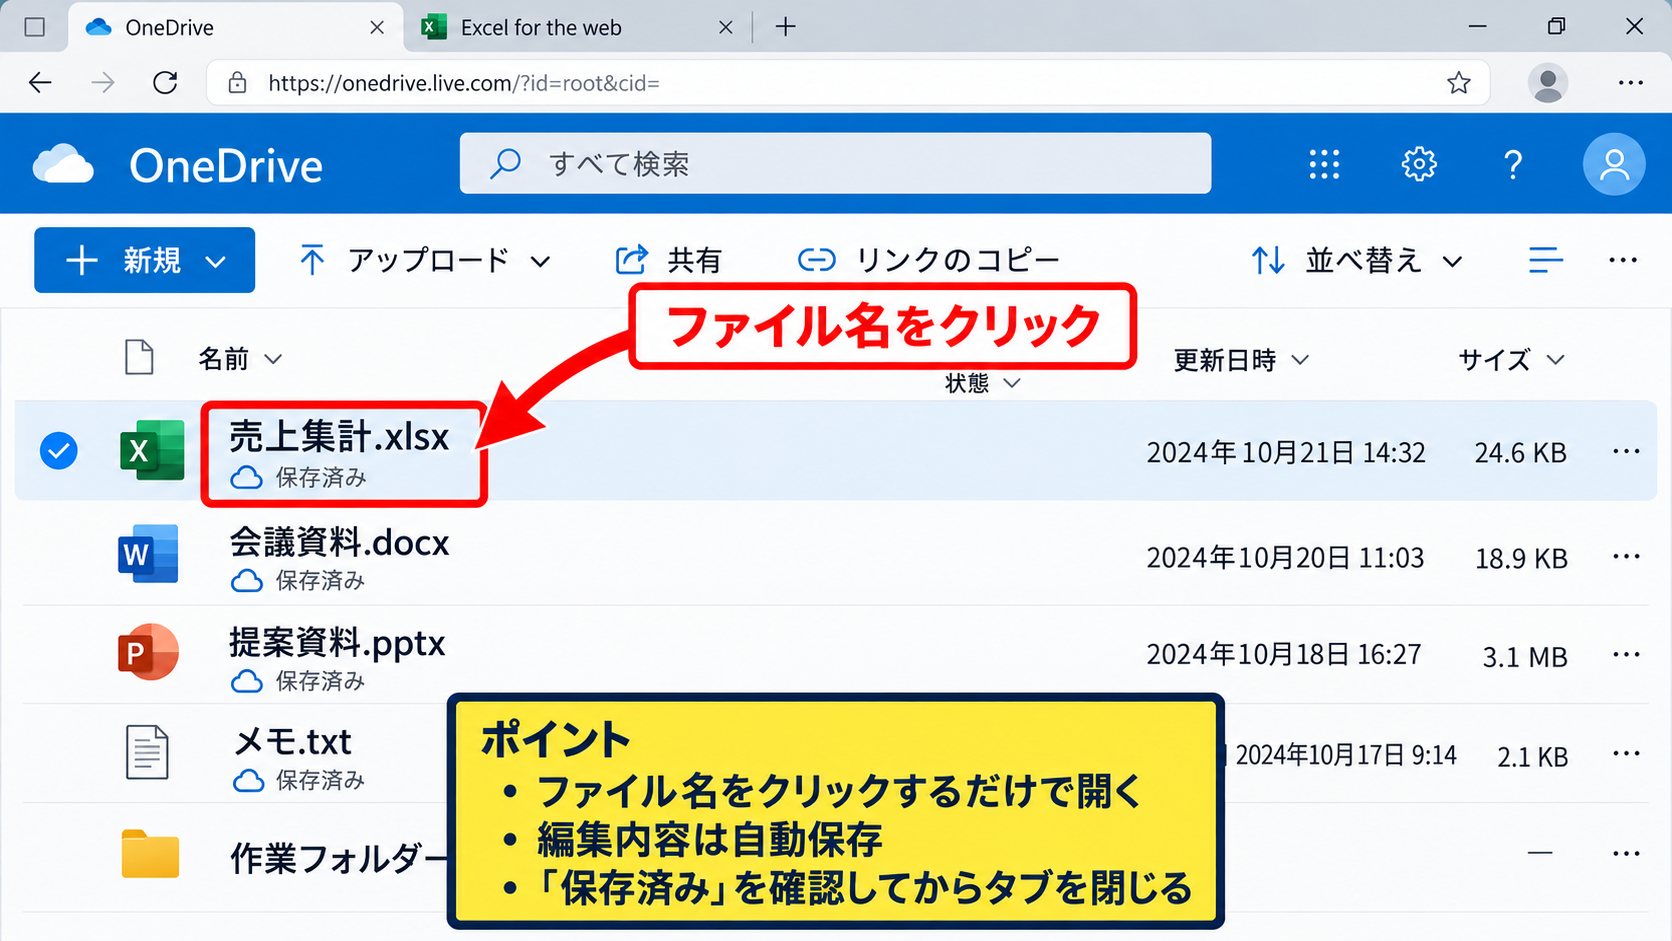Open browser profile avatar
Image resolution: width=1672 pixels, height=941 pixels.
coord(1548,83)
